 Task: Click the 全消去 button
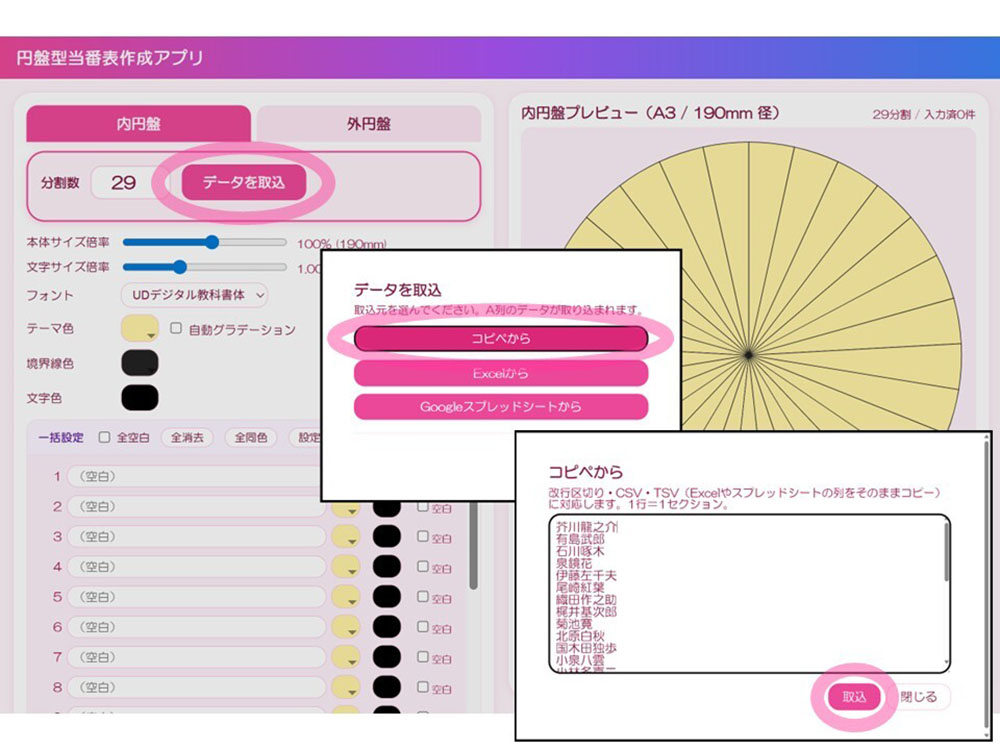tap(187, 438)
